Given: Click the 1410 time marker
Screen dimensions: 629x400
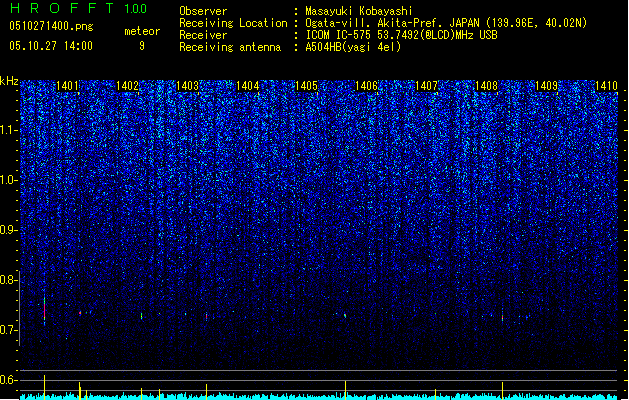Looking at the screenshot, I should coord(606,85).
